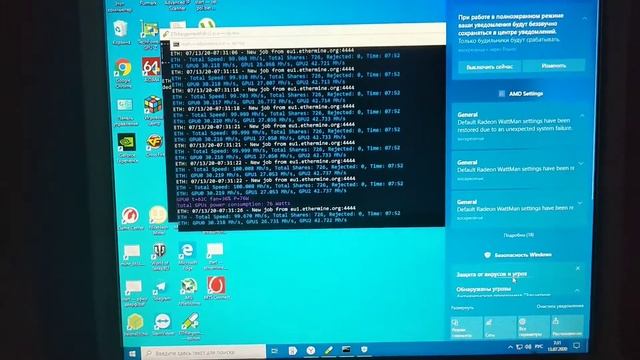
Task: Open the red Game Center desktop icon
Action: click(x=130, y=218)
